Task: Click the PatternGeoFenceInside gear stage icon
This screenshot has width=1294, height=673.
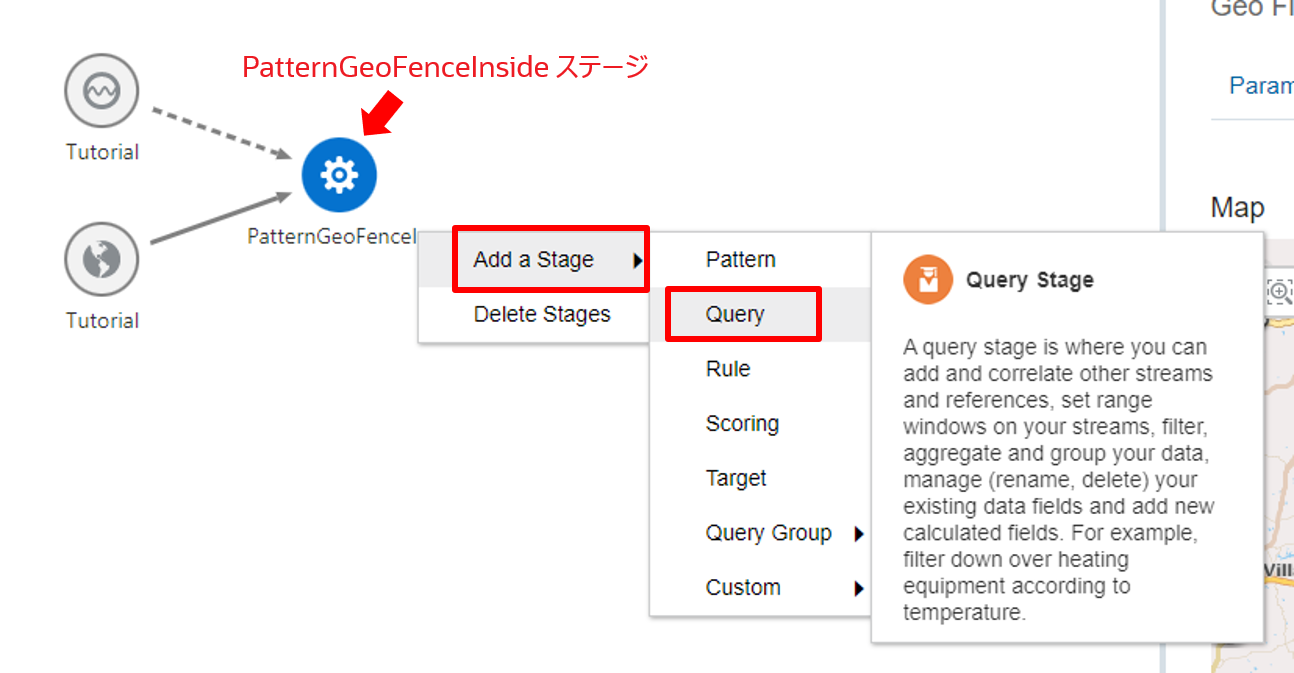Action: [339, 175]
